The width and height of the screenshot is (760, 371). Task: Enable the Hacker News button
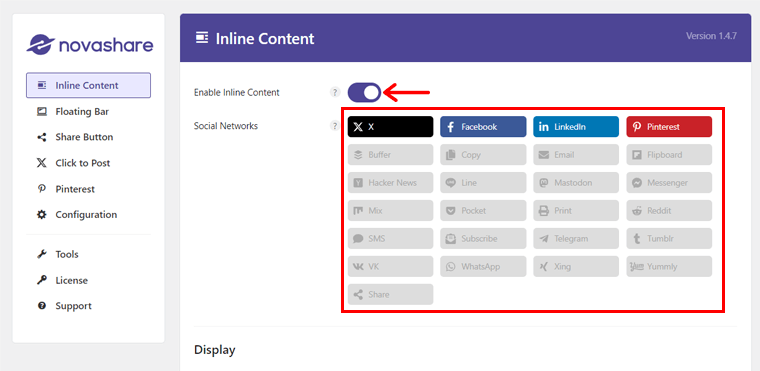point(390,183)
